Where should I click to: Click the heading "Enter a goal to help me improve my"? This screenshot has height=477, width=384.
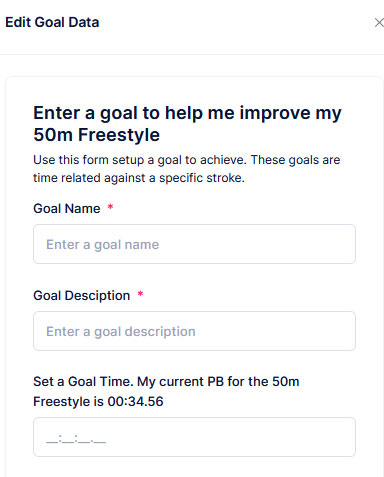187,113
